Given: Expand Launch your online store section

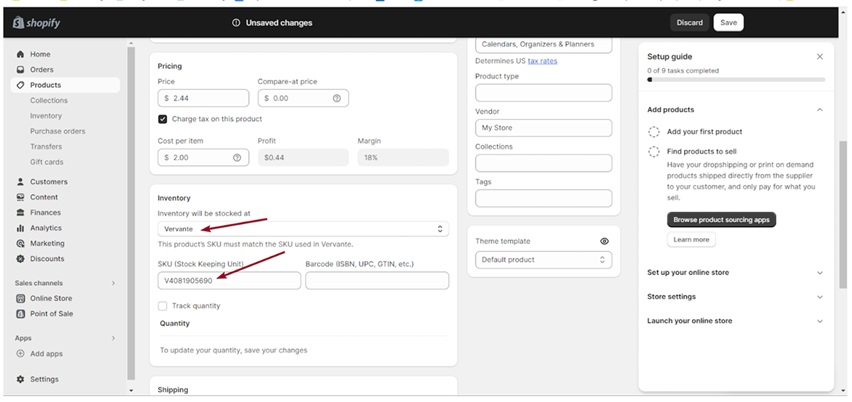Looking at the screenshot, I should point(820,321).
